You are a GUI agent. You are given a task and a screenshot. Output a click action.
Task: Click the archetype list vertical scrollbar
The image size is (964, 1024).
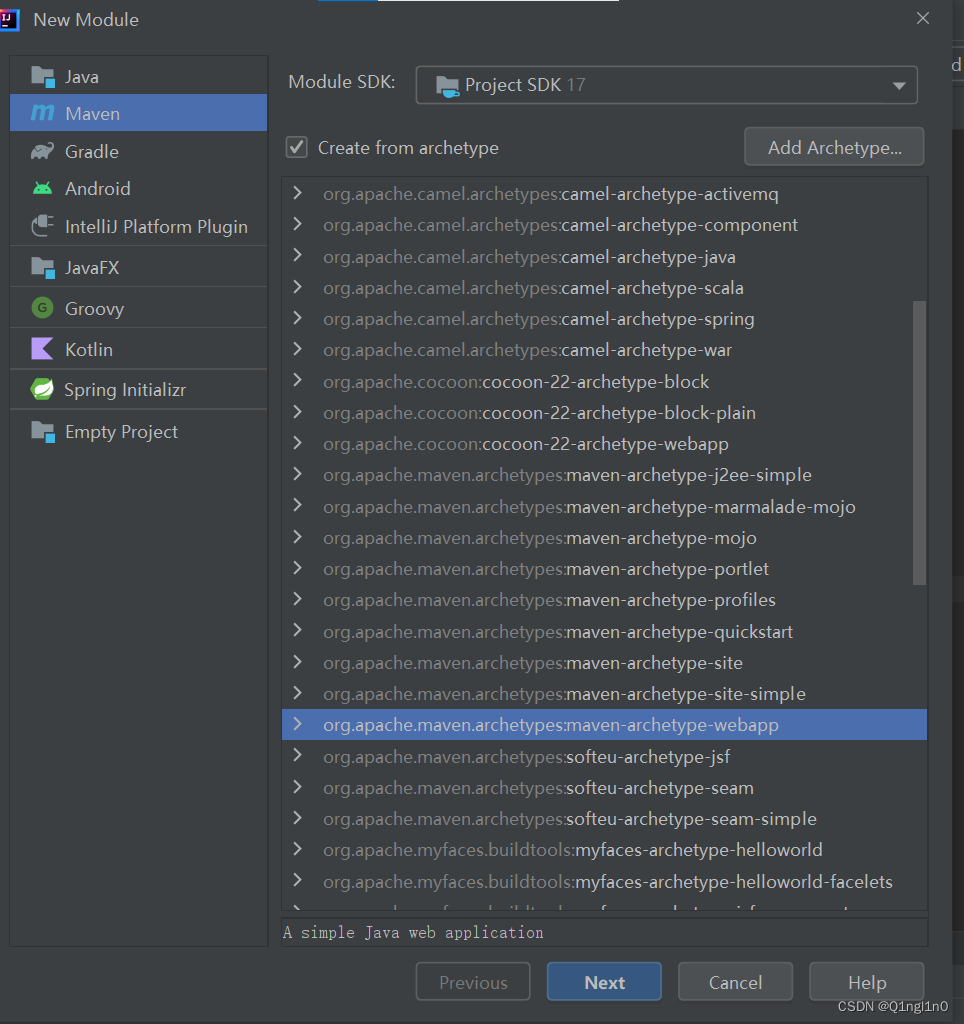(919, 443)
